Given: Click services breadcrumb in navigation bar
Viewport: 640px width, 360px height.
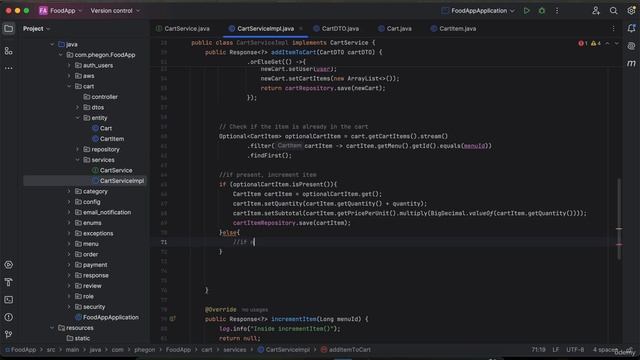Looking at the screenshot, I should coord(235,350).
